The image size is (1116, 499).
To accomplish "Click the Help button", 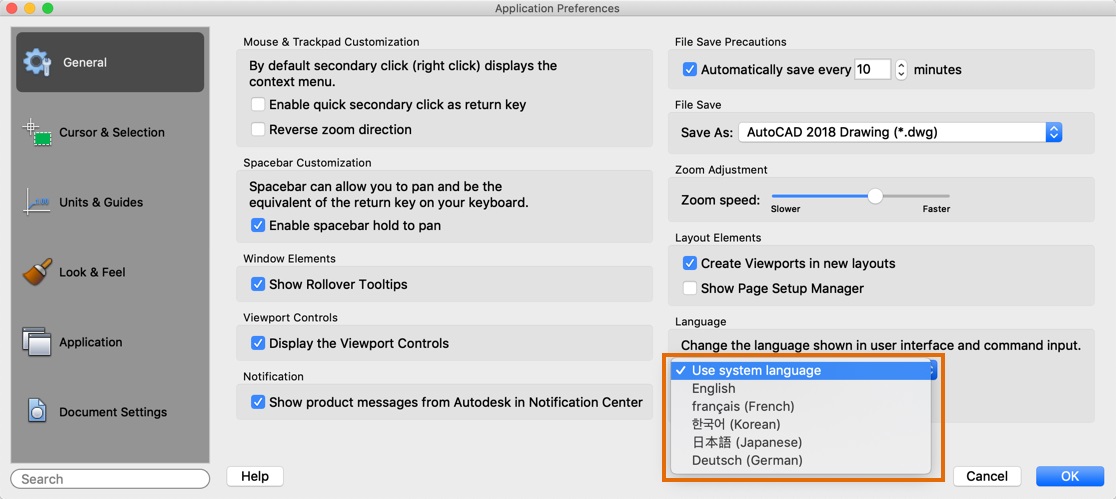I will pos(255,476).
